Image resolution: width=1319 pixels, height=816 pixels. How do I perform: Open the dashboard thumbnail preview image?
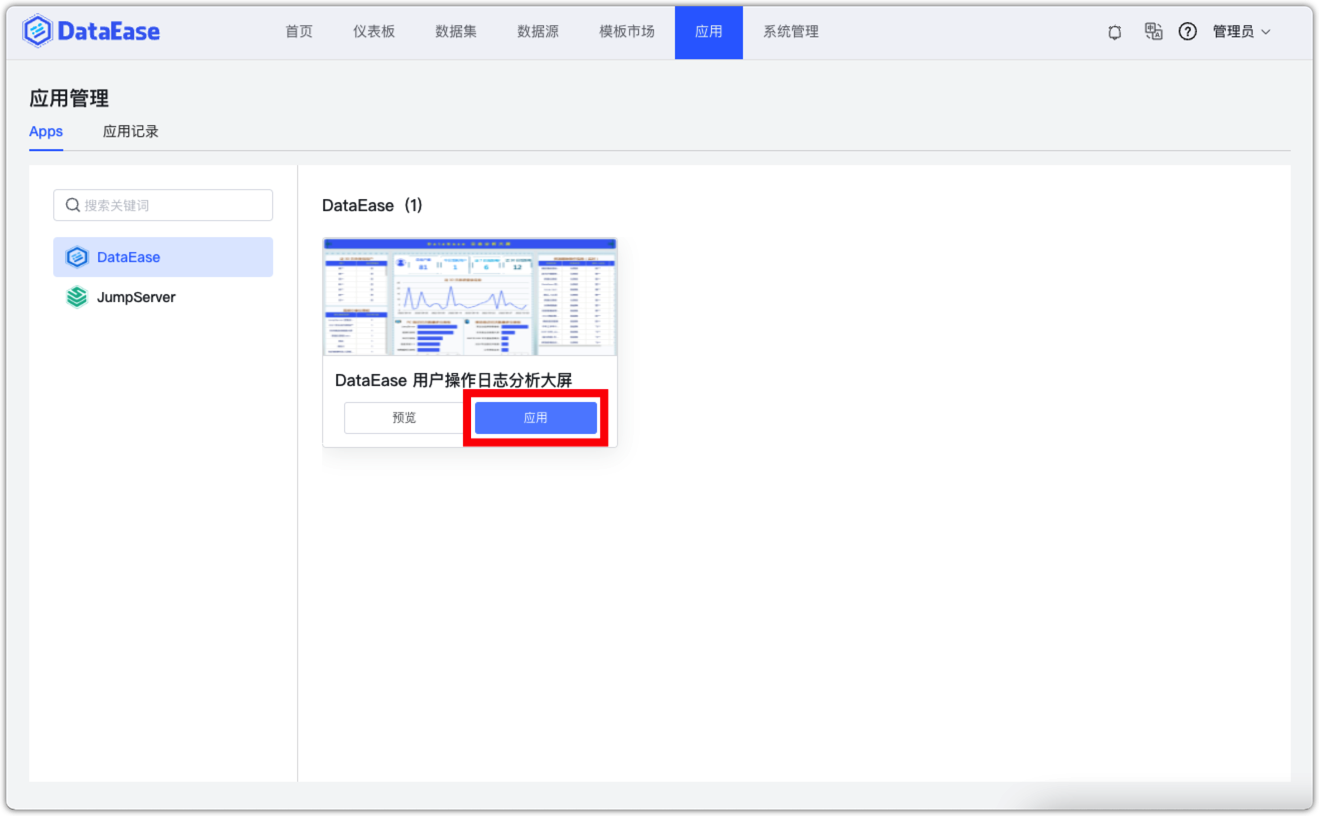[470, 297]
